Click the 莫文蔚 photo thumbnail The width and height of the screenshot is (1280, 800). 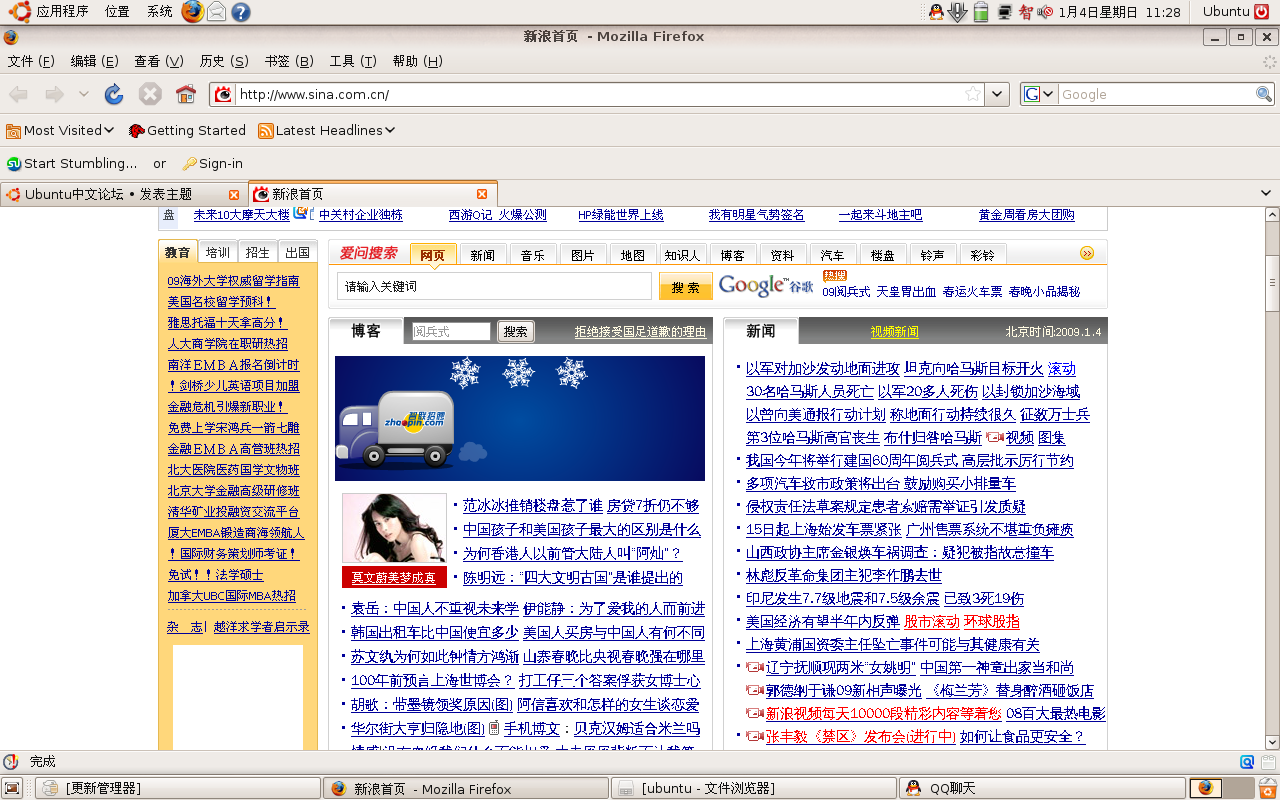coord(394,530)
